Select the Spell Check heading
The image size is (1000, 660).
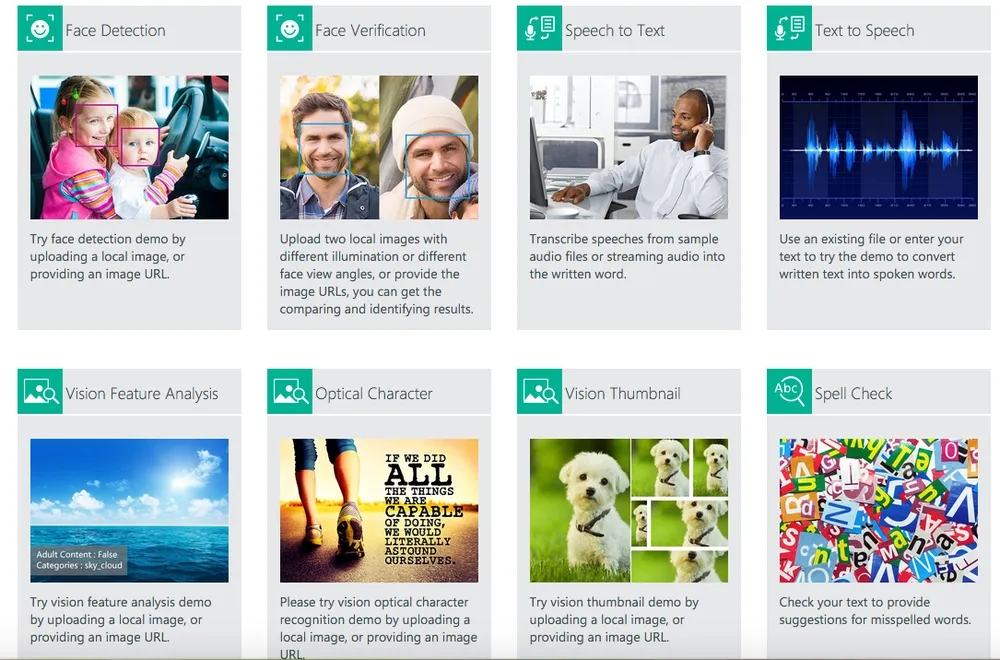pyautogui.click(x=853, y=394)
